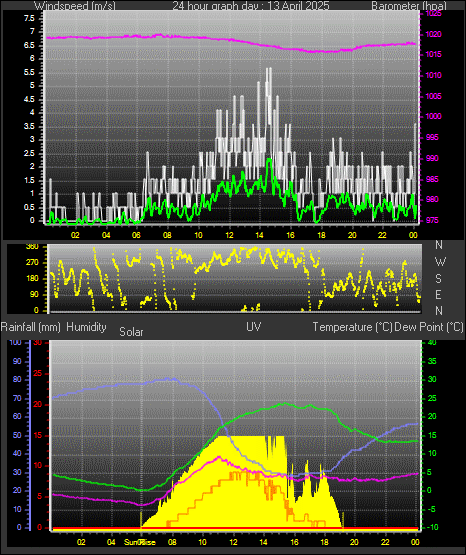The width and height of the screenshot is (466, 555).
Task: Select the "Humidity" label
Action: coord(86,327)
